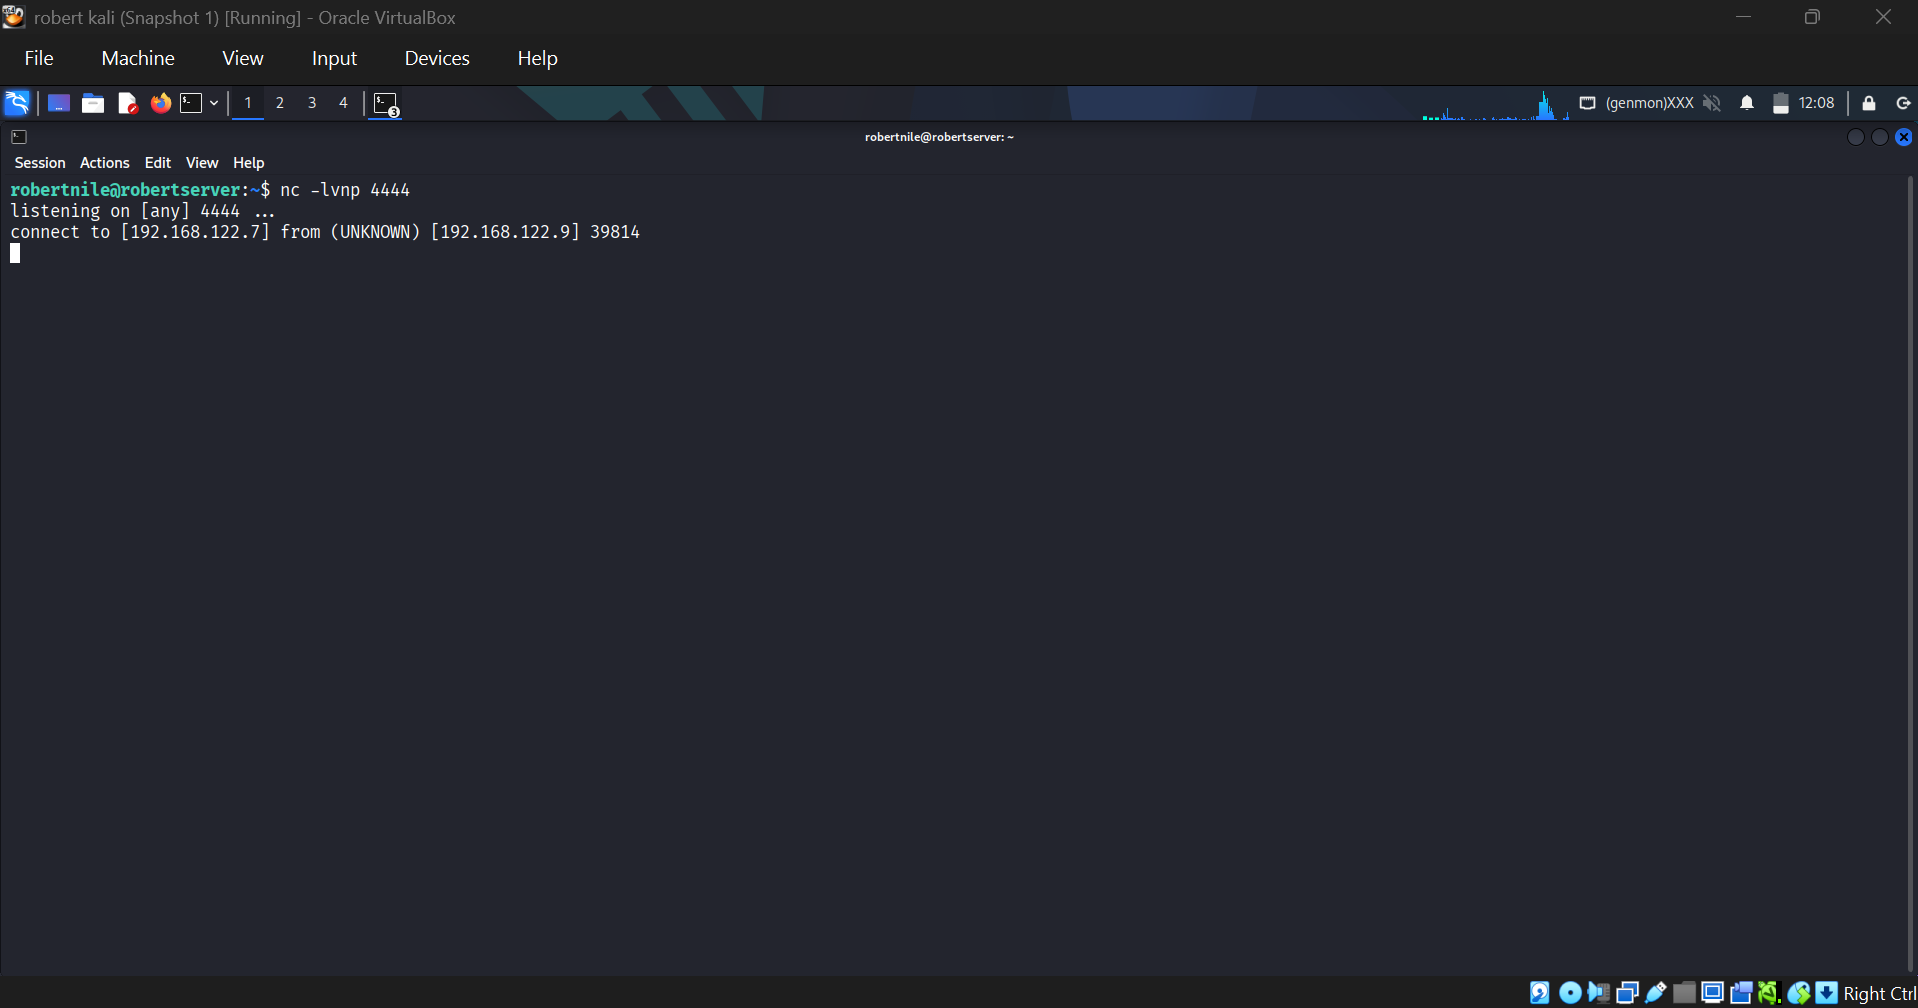1918x1008 pixels.
Task: Select grouped terminal windows taskbar button
Action: [x=386, y=104]
